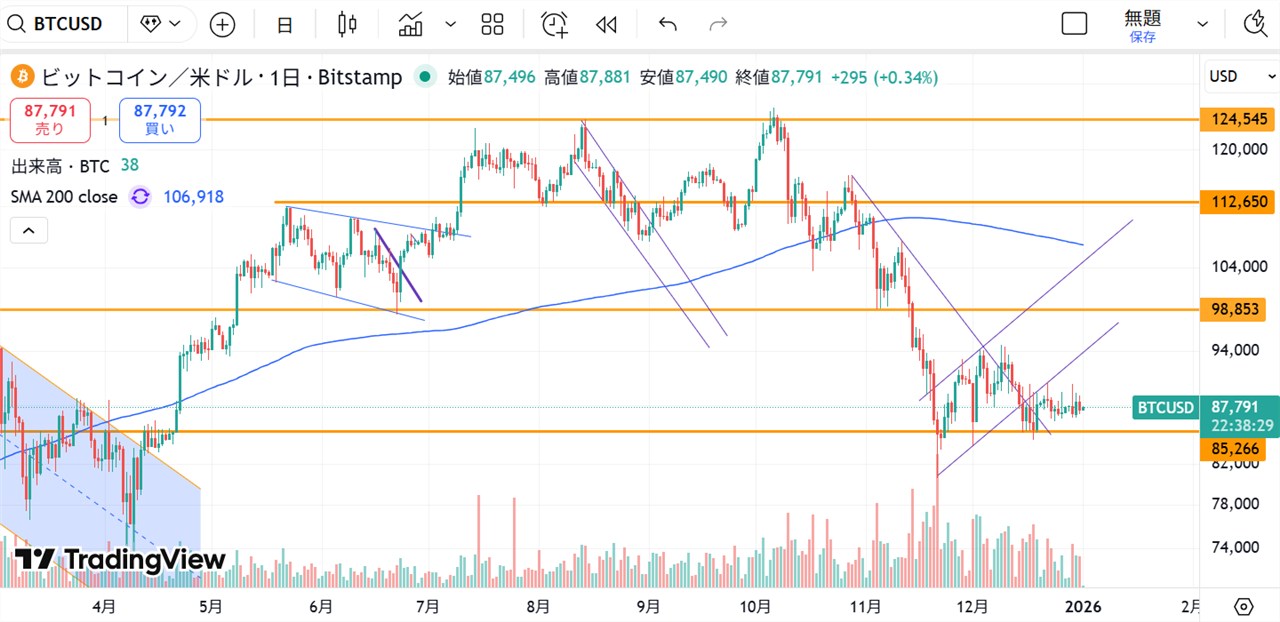The image size is (1280, 622).
Task: Click the add symbol plus icon
Action: click(x=222, y=25)
